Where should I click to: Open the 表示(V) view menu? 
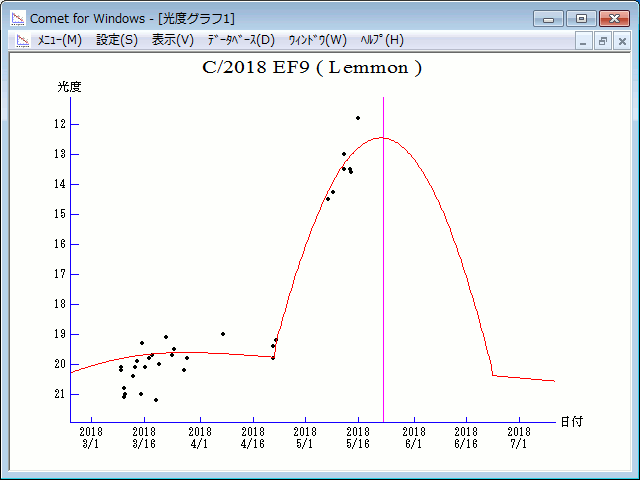(x=173, y=40)
